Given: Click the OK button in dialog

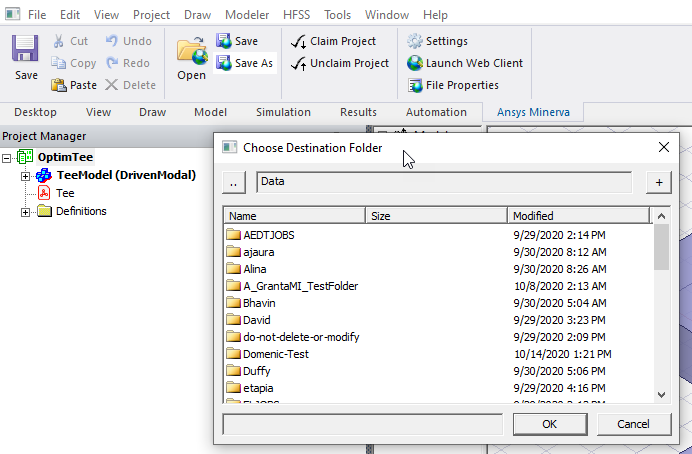Looking at the screenshot, I should (549, 424).
